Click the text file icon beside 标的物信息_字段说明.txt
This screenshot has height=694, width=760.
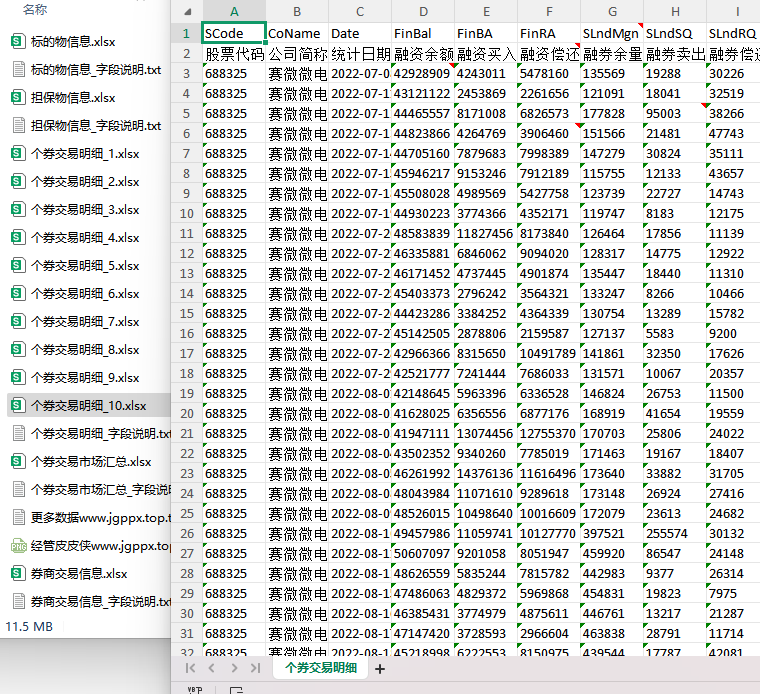click(x=18, y=69)
